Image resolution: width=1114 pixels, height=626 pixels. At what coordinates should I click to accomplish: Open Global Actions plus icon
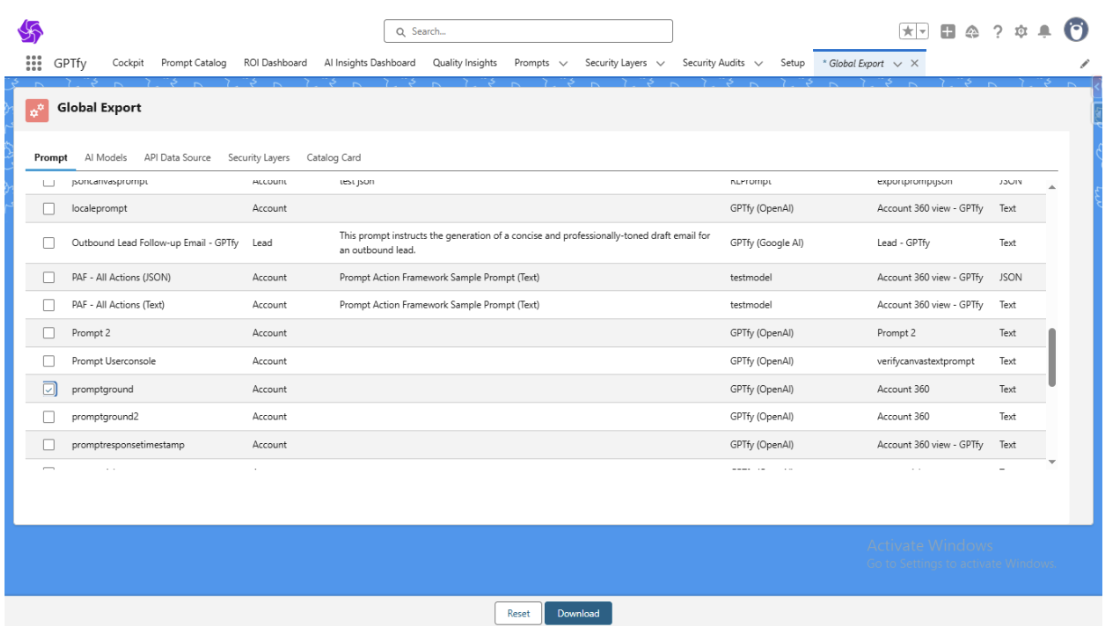click(x=948, y=32)
